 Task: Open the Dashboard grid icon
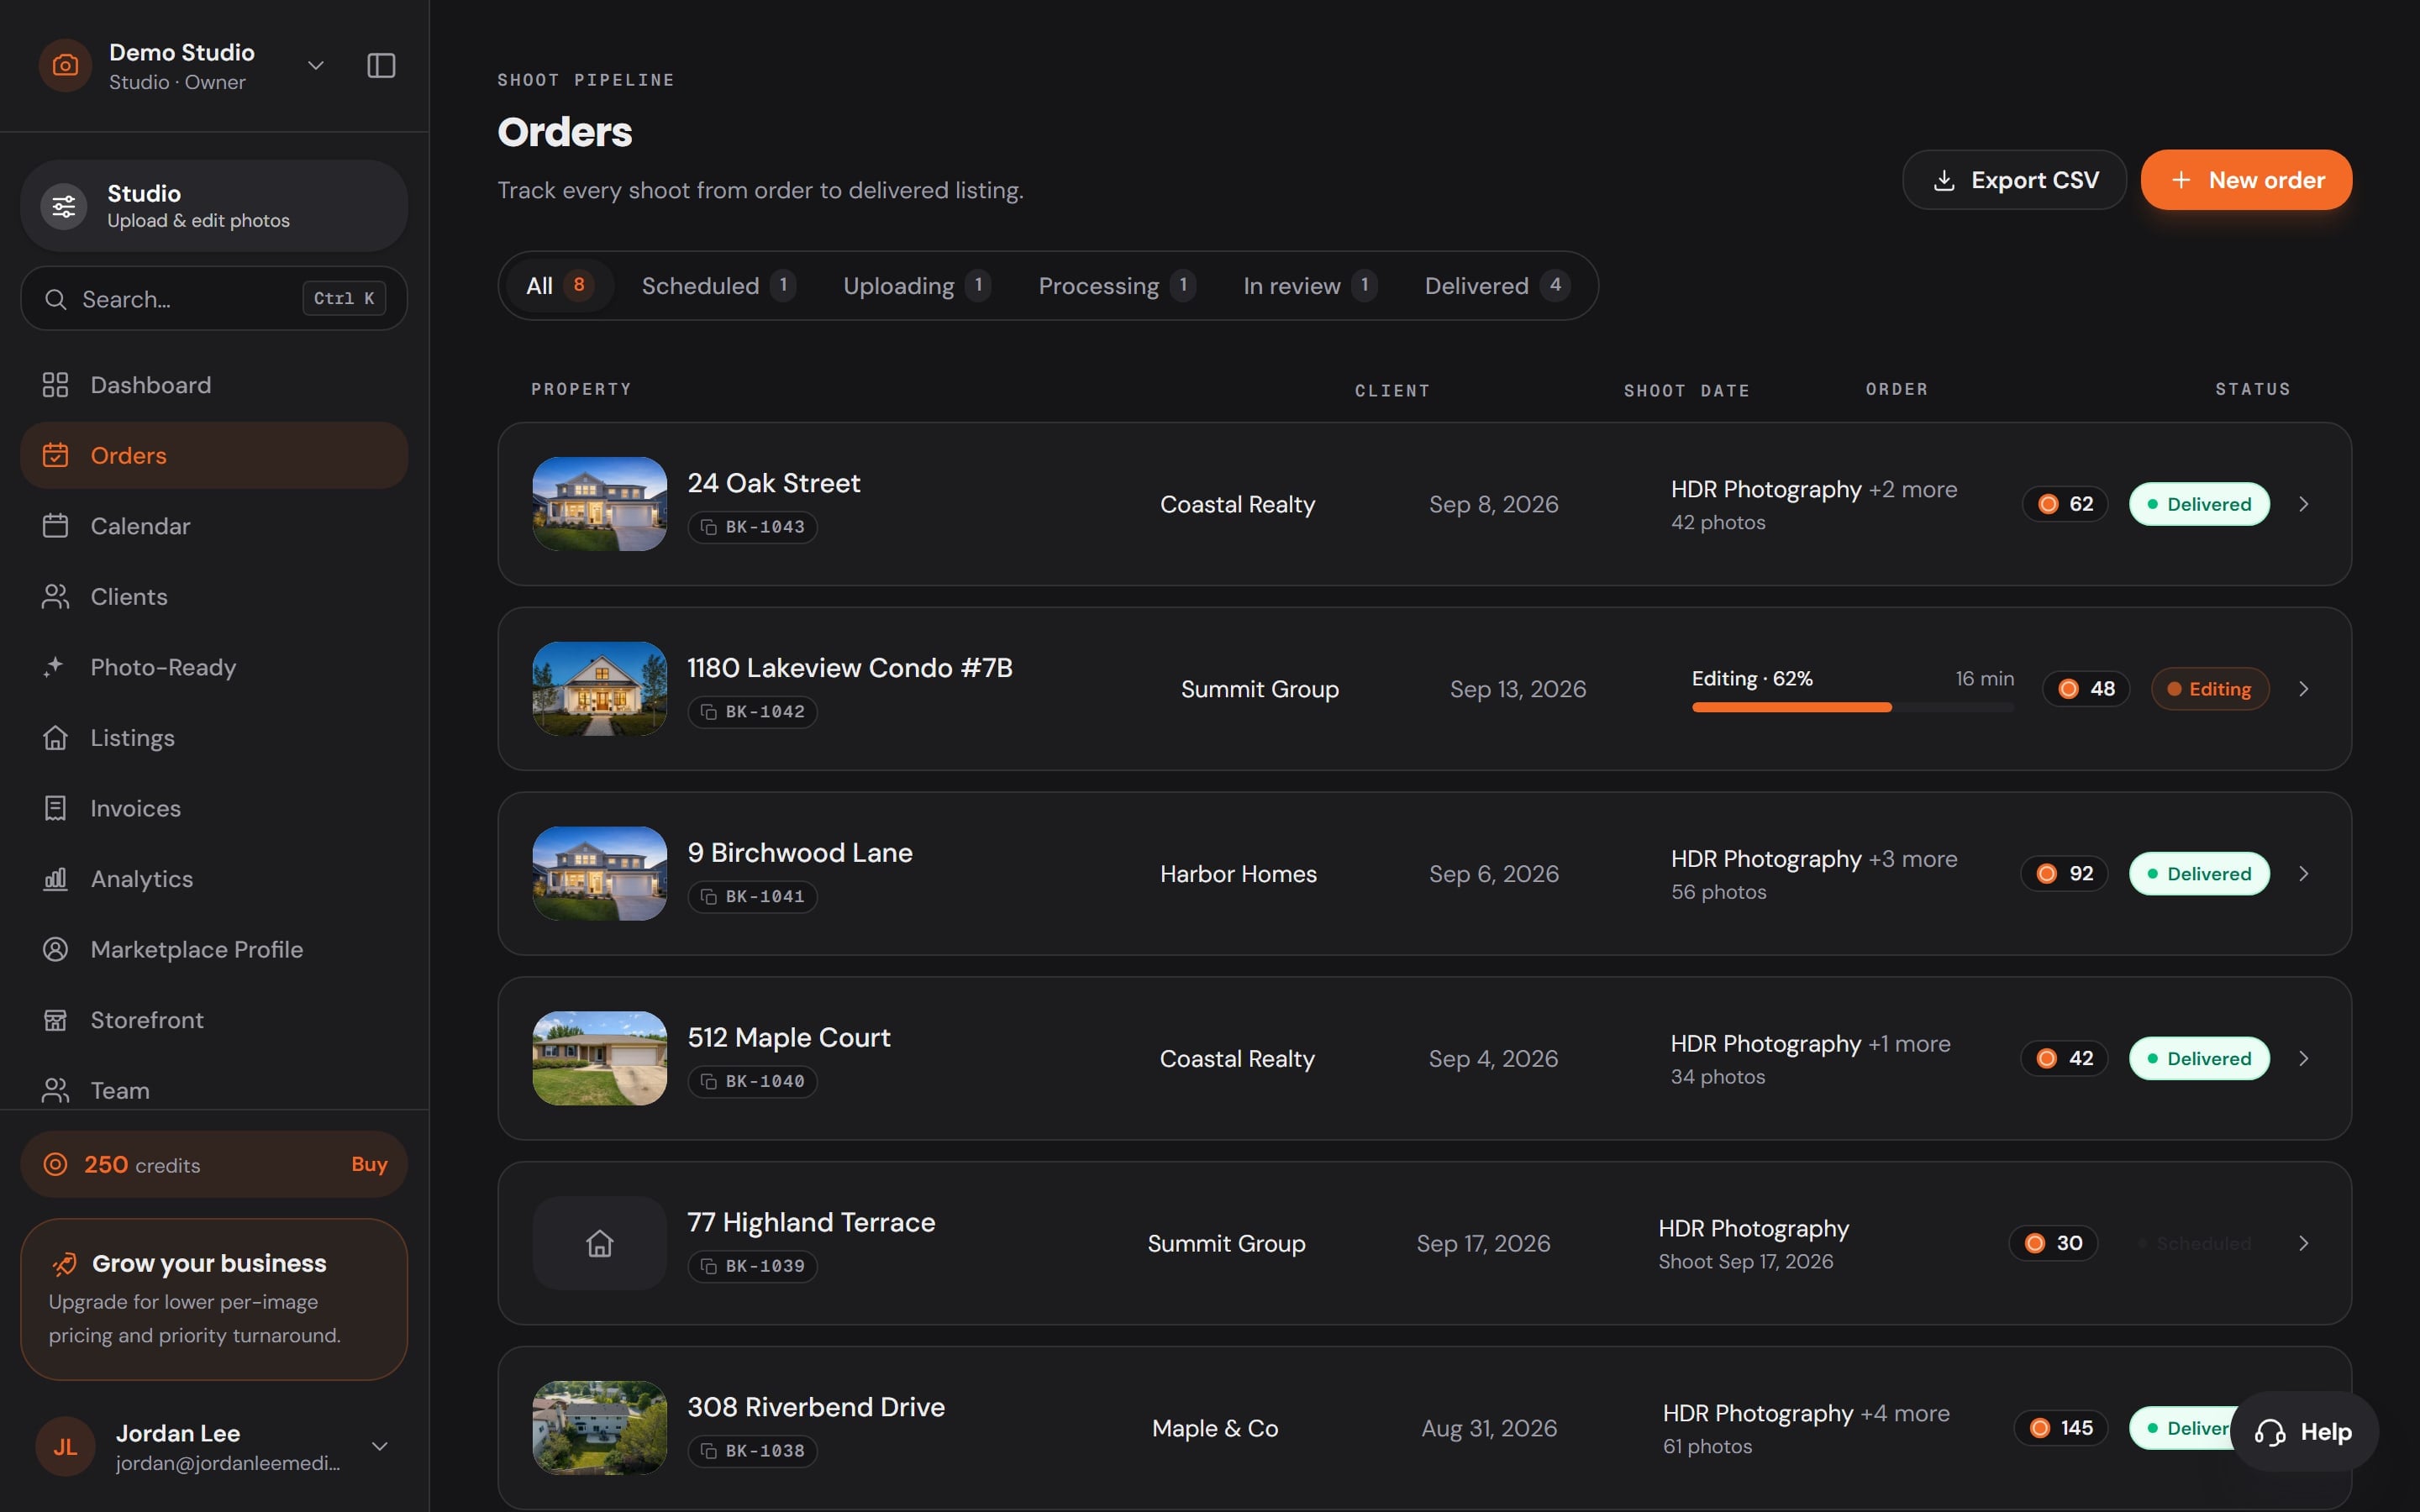click(55, 385)
